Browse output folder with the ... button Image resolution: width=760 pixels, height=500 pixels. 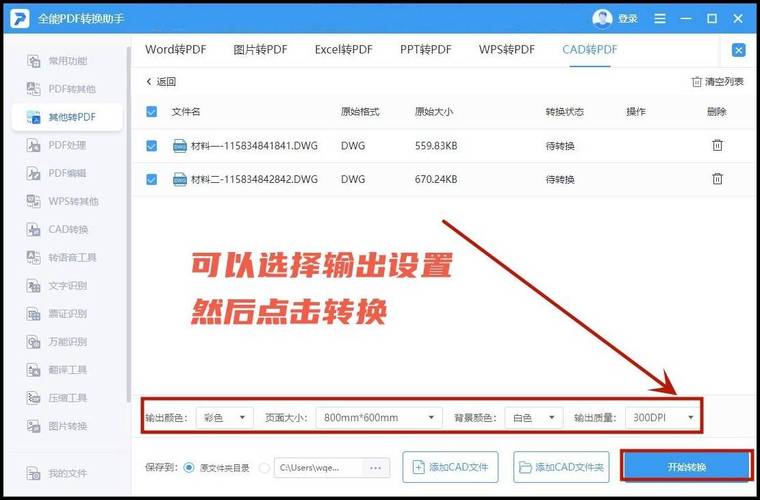tap(376, 468)
